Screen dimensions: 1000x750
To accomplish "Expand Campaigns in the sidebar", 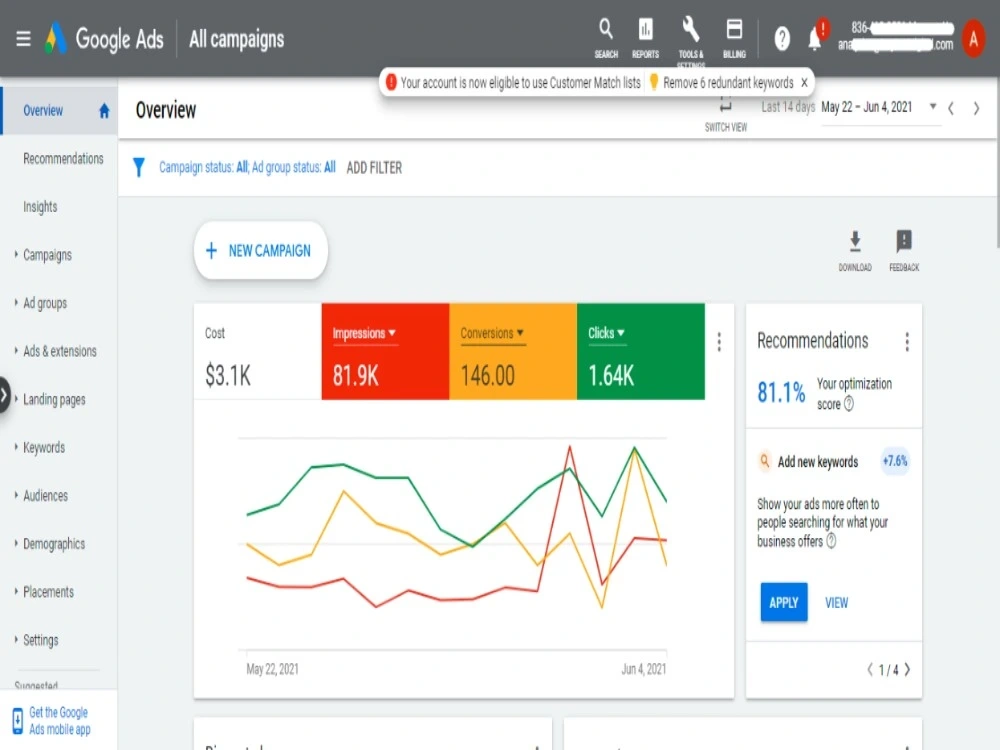I will (x=16, y=254).
